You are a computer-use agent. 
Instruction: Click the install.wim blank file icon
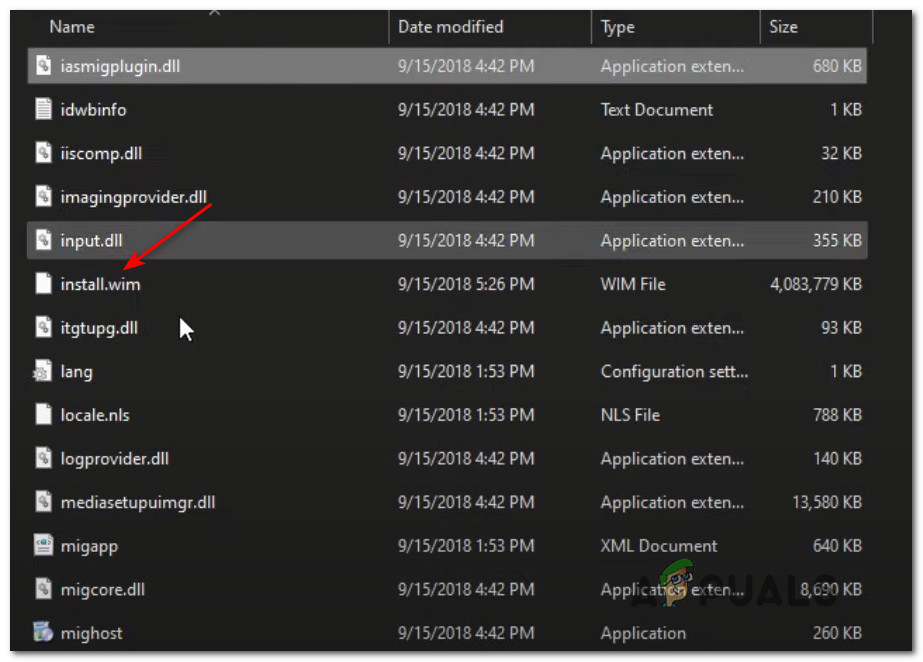click(x=44, y=284)
